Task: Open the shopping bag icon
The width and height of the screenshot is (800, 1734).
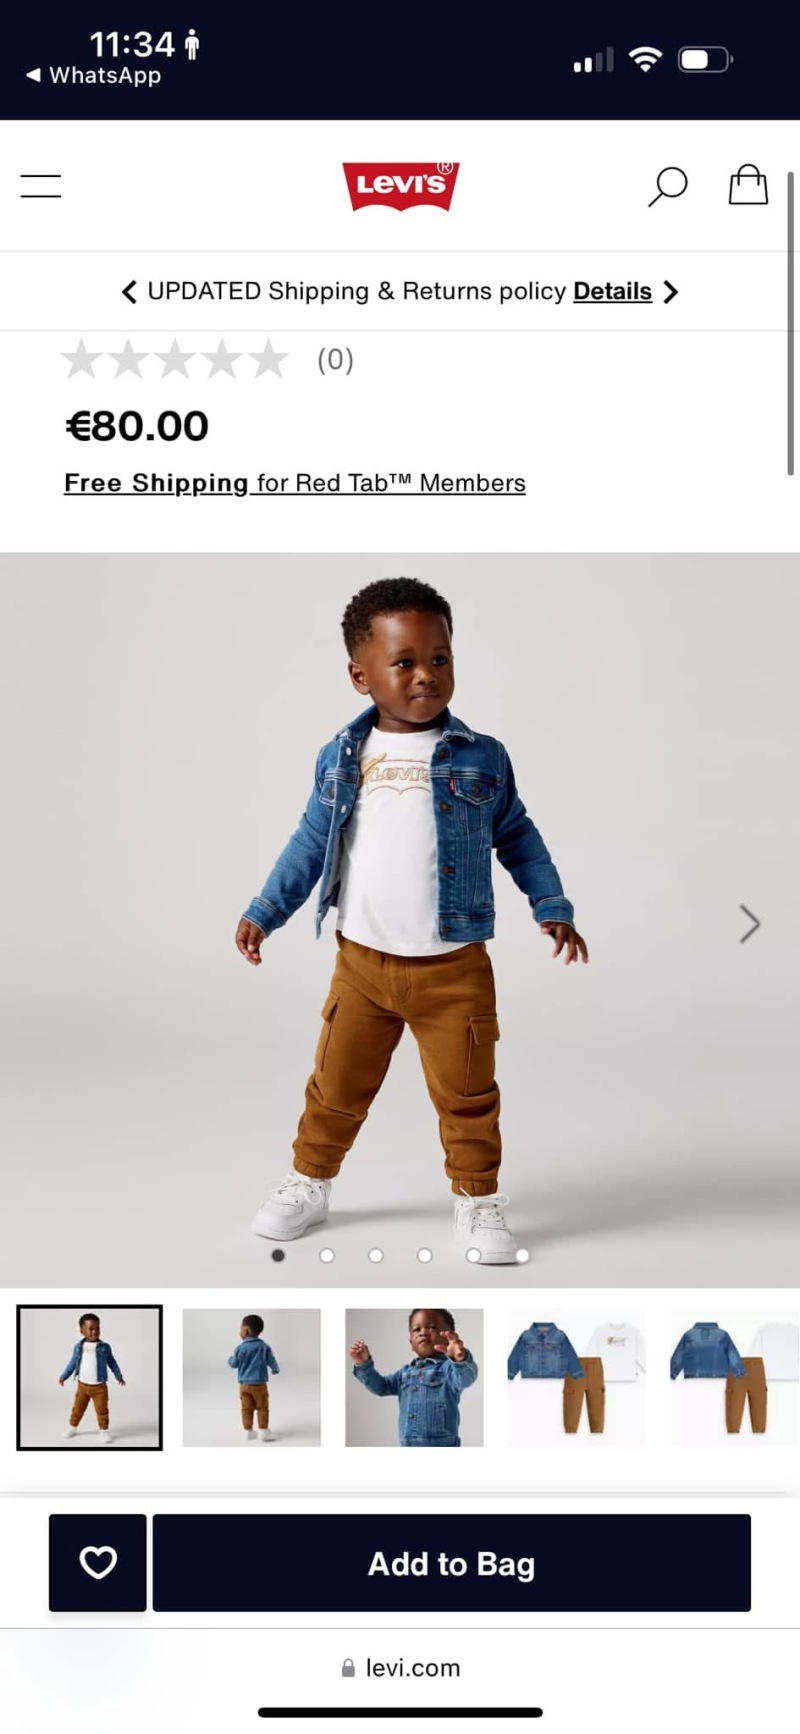Action: point(747,185)
